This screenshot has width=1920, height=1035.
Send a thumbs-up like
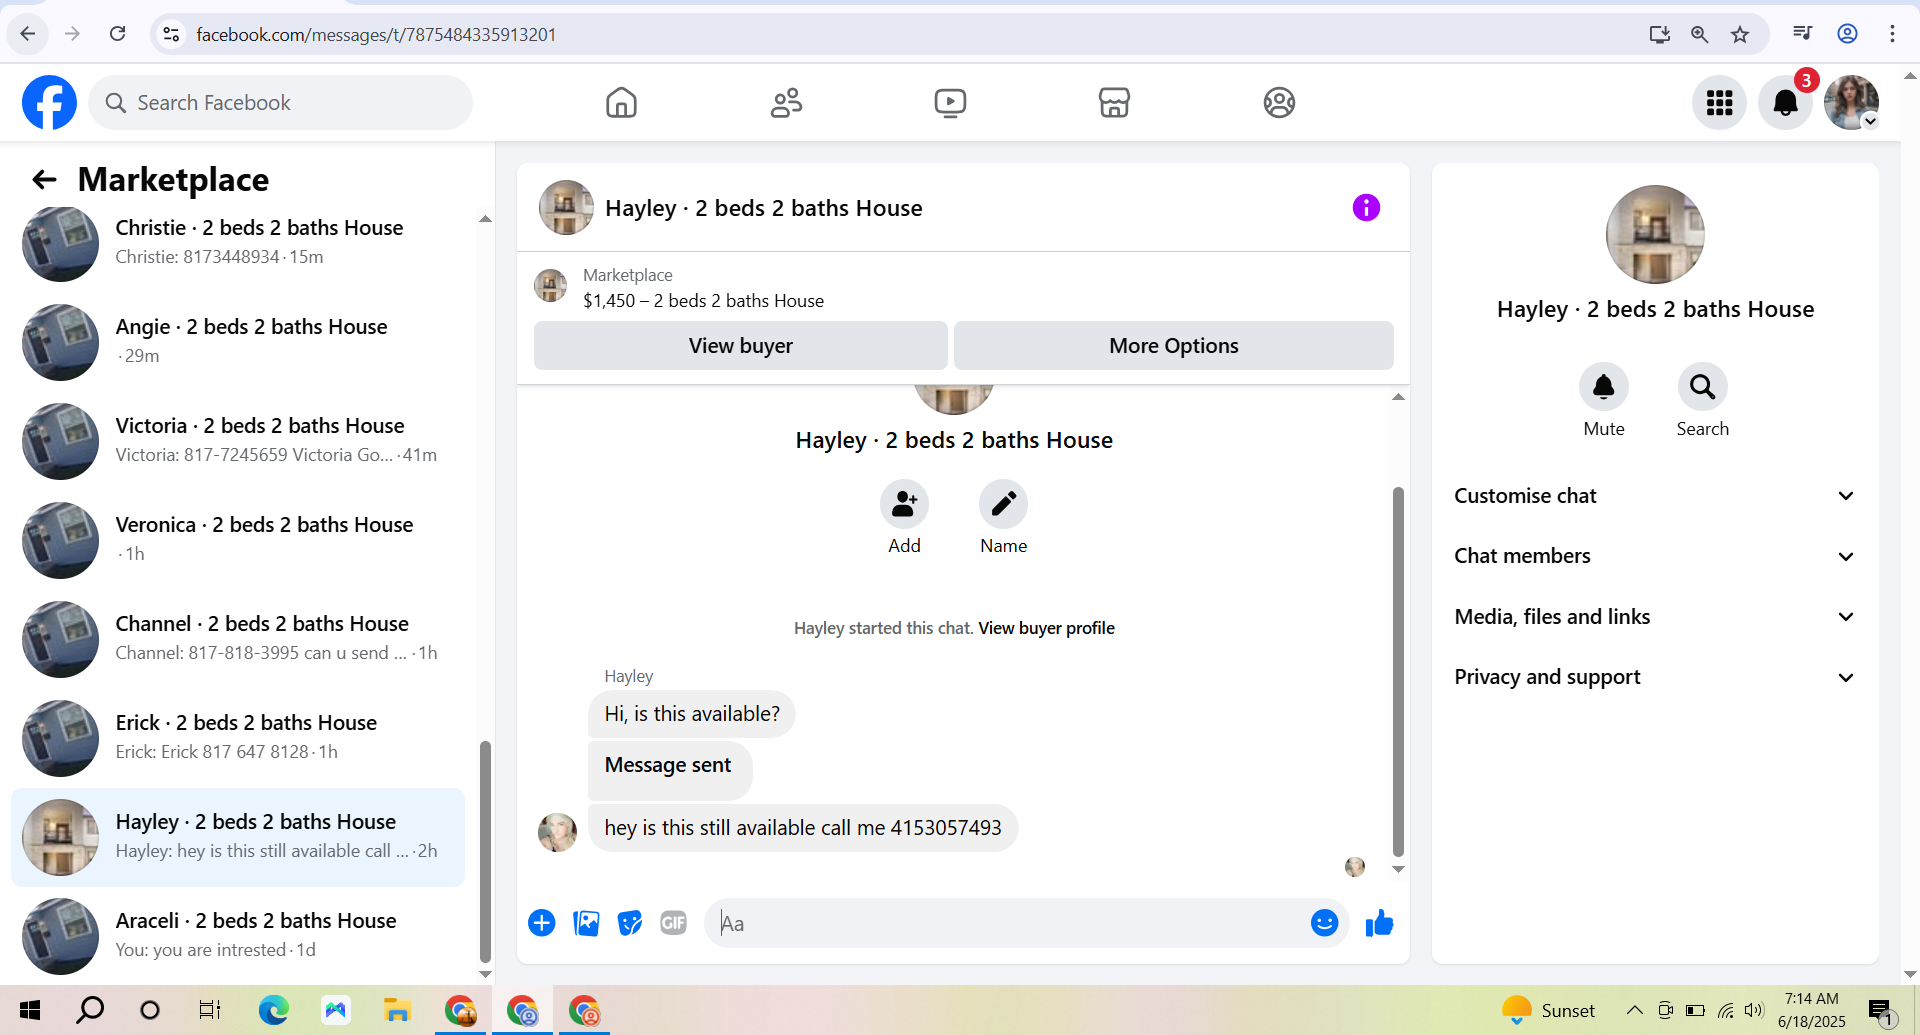[x=1379, y=923]
